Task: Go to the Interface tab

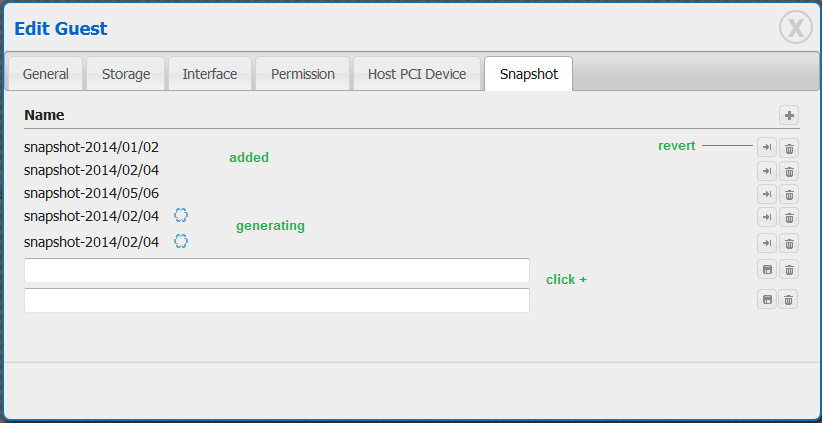Action: tap(210, 74)
